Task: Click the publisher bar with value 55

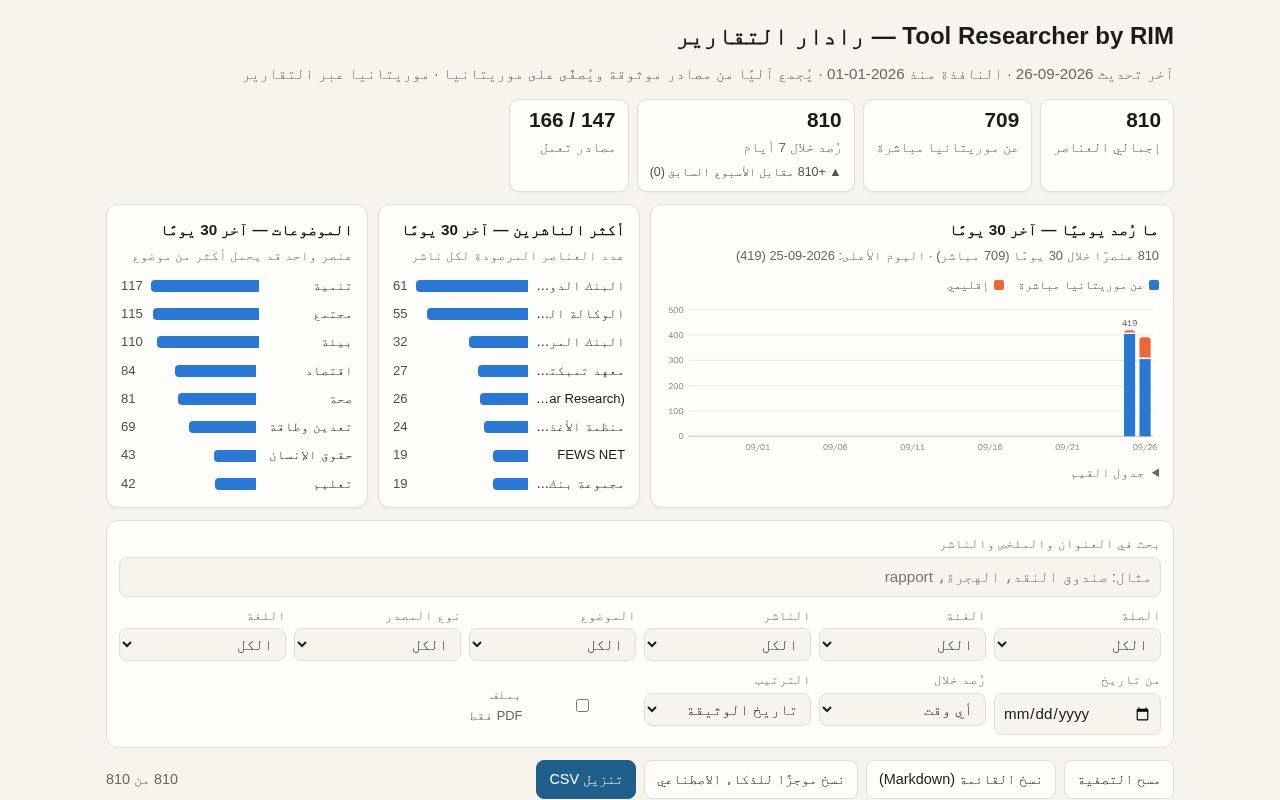Action: coord(477,314)
